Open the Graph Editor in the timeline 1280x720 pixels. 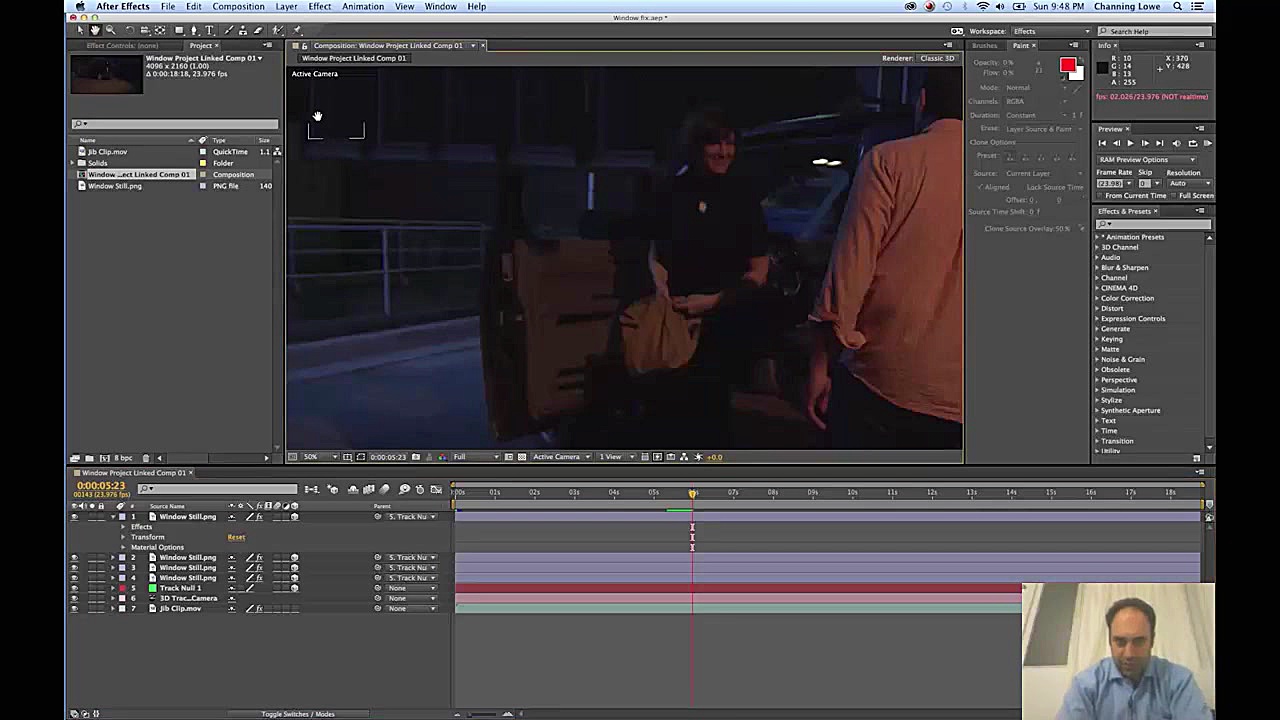tap(437, 490)
